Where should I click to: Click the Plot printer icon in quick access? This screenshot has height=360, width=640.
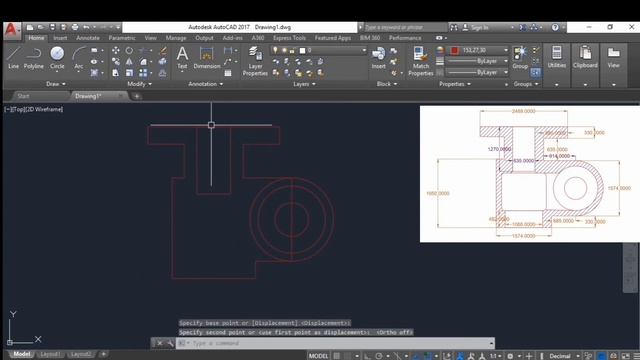click(x=75, y=27)
